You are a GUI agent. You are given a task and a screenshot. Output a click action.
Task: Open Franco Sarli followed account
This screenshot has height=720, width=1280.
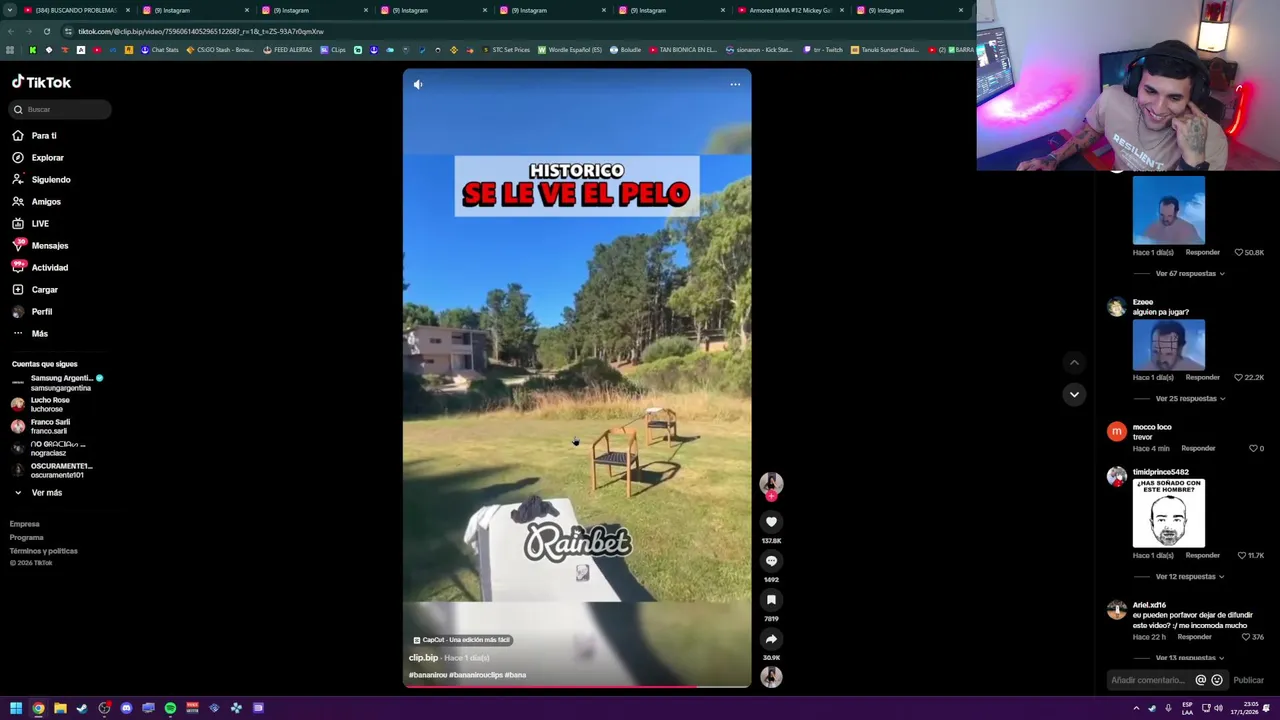(x=41, y=426)
